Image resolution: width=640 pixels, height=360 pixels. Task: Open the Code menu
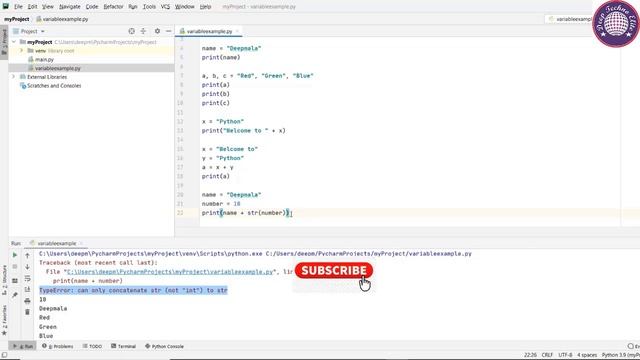pyautogui.click(x=92, y=7)
